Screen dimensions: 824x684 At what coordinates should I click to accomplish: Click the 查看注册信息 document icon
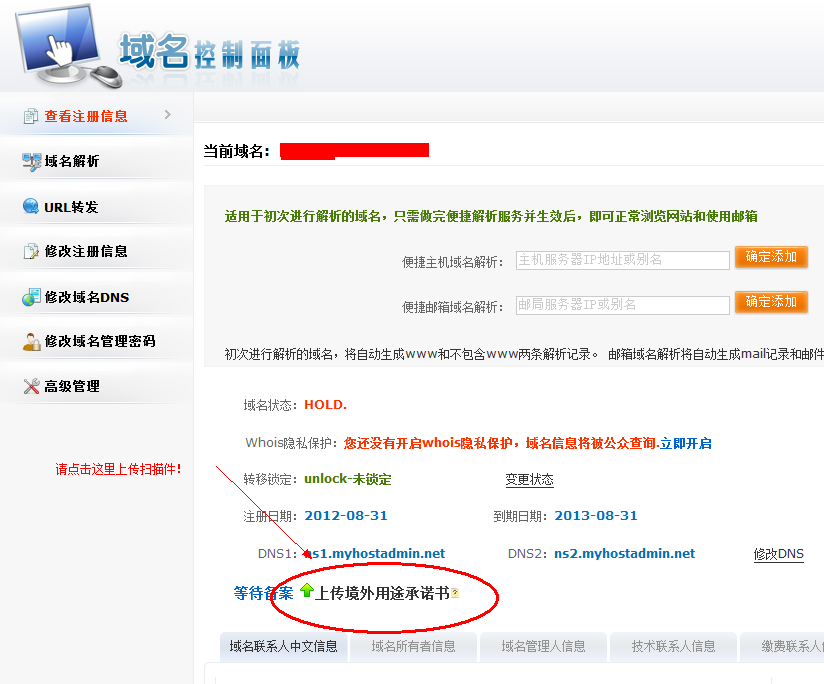coord(31,116)
